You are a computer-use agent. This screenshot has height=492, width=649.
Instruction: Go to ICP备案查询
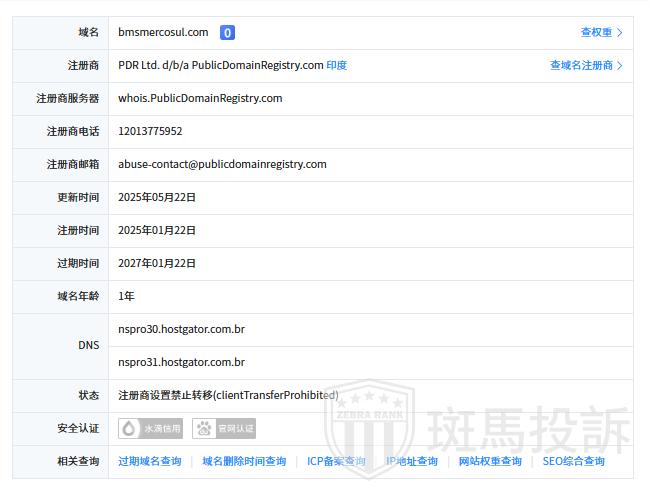point(336,461)
